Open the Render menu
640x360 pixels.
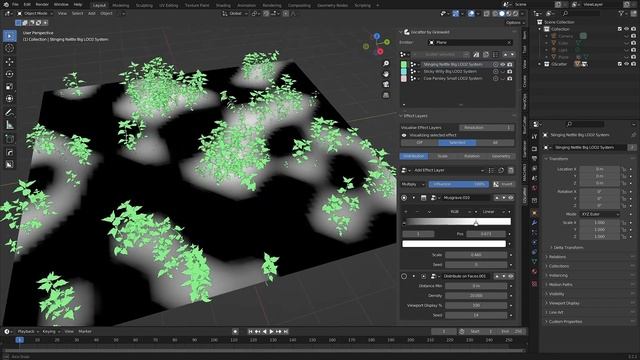(42, 4)
